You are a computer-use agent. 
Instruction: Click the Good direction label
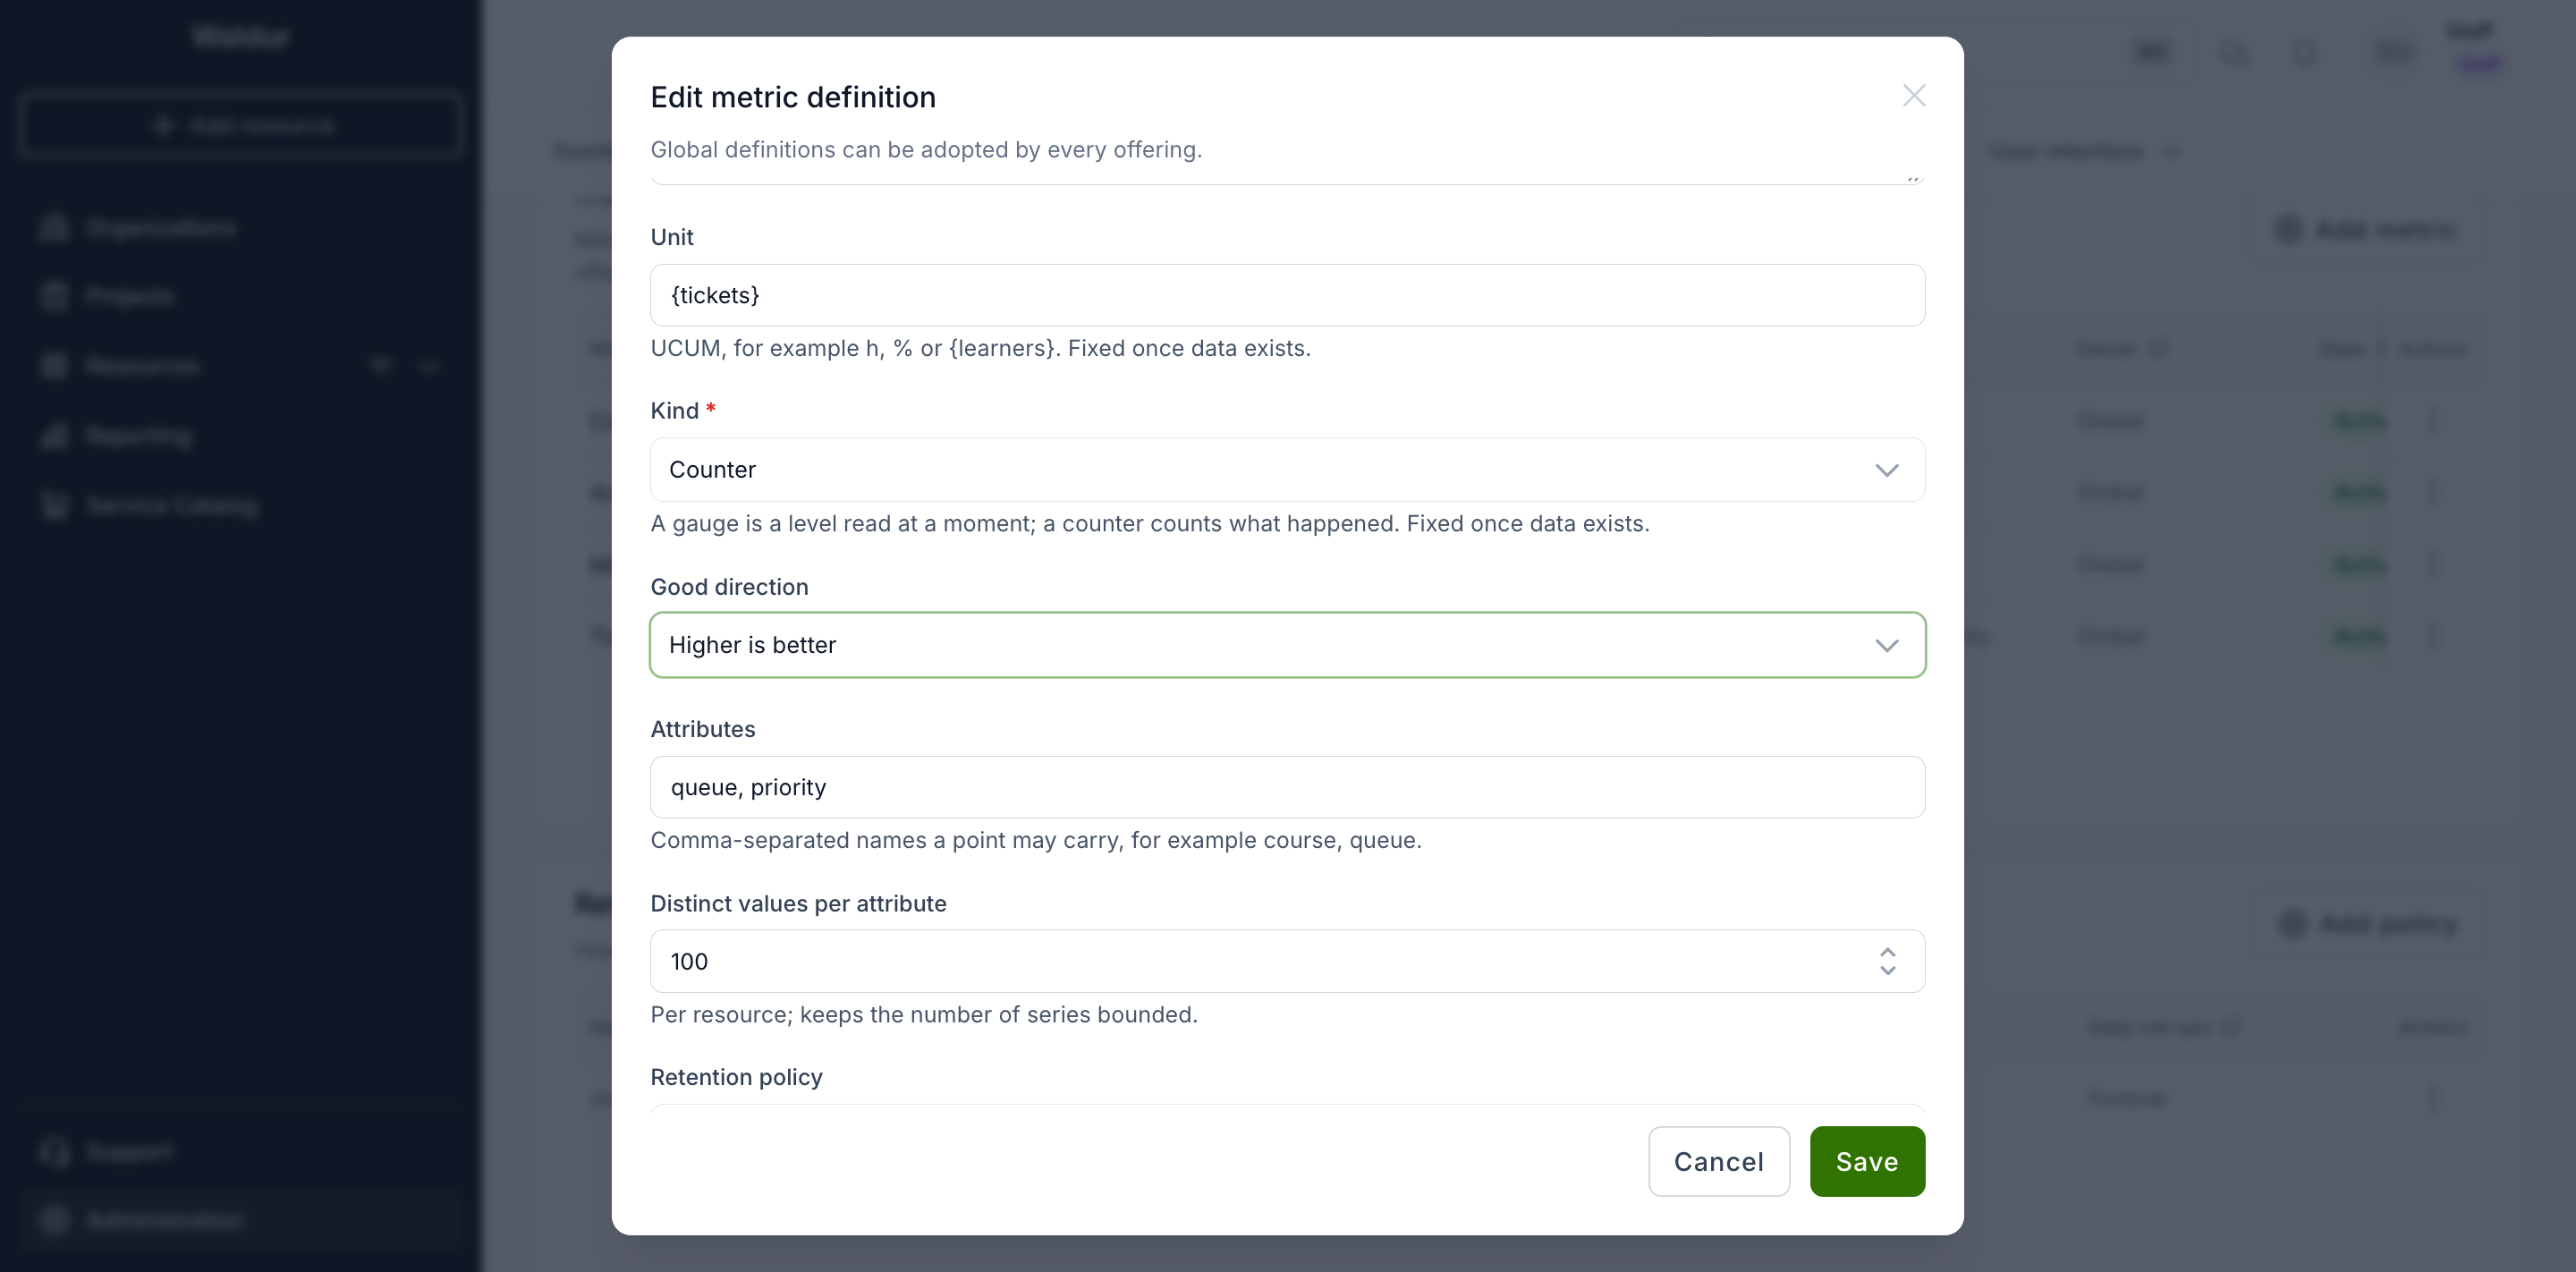[729, 587]
